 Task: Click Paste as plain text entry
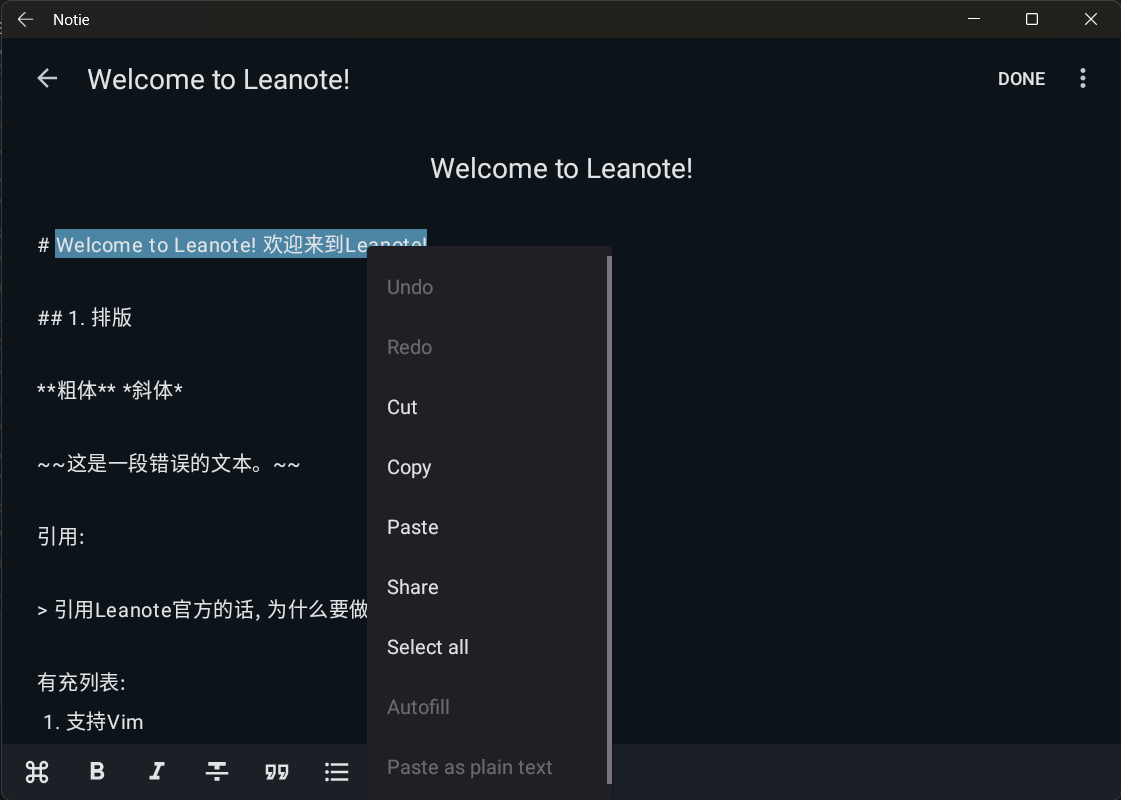[x=488, y=767]
